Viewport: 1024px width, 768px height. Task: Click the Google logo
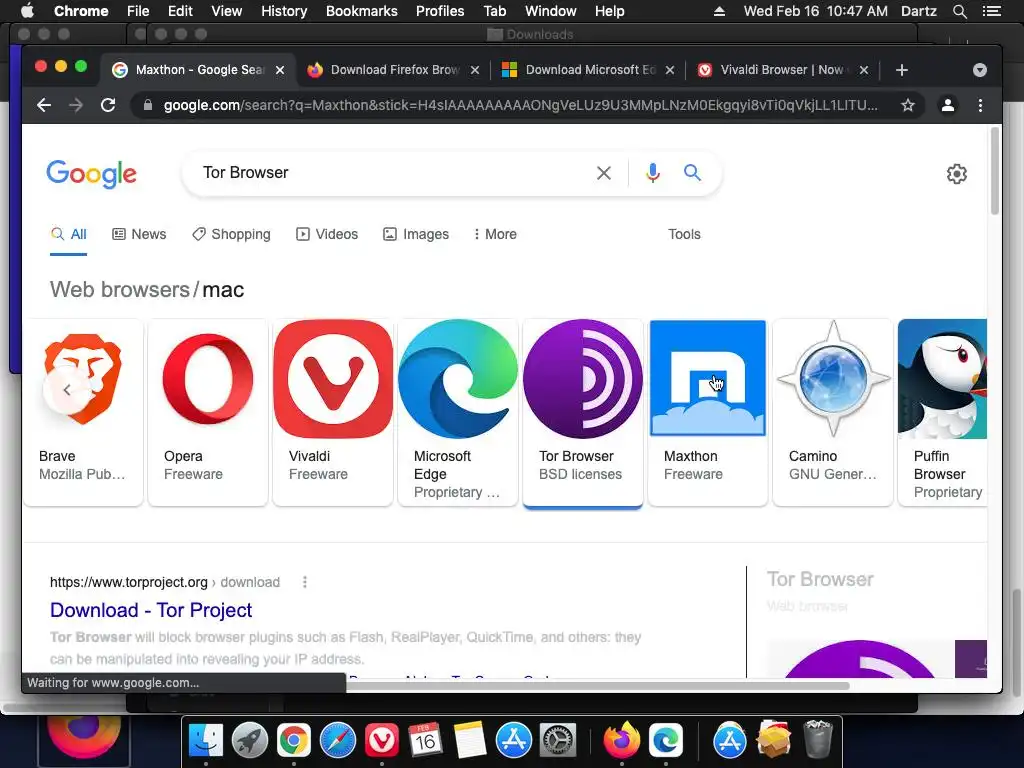91,174
